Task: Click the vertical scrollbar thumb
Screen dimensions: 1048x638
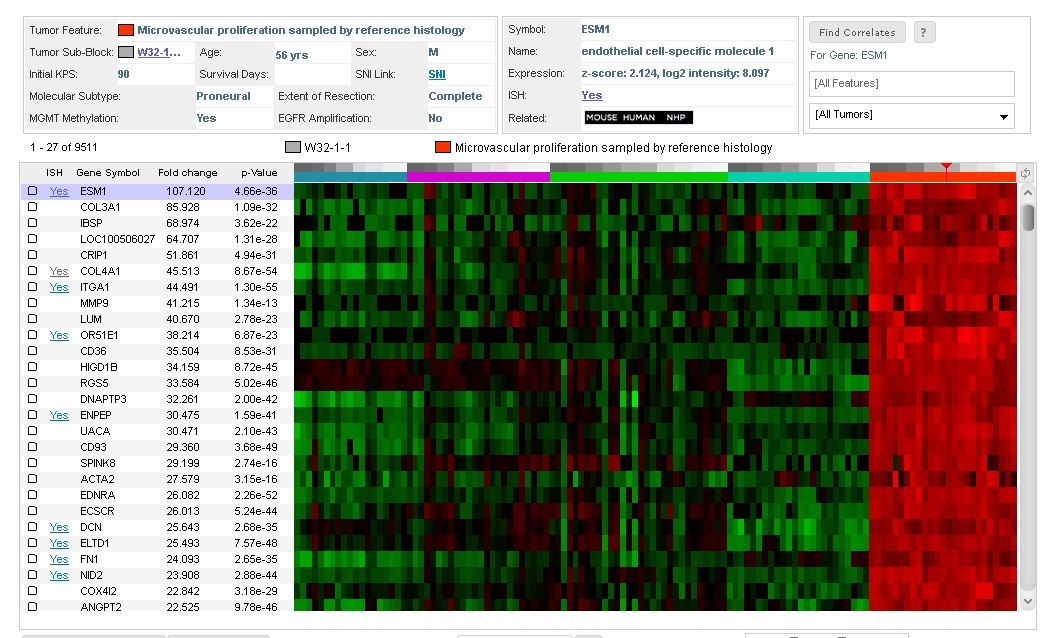Action: click(1029, 218)
